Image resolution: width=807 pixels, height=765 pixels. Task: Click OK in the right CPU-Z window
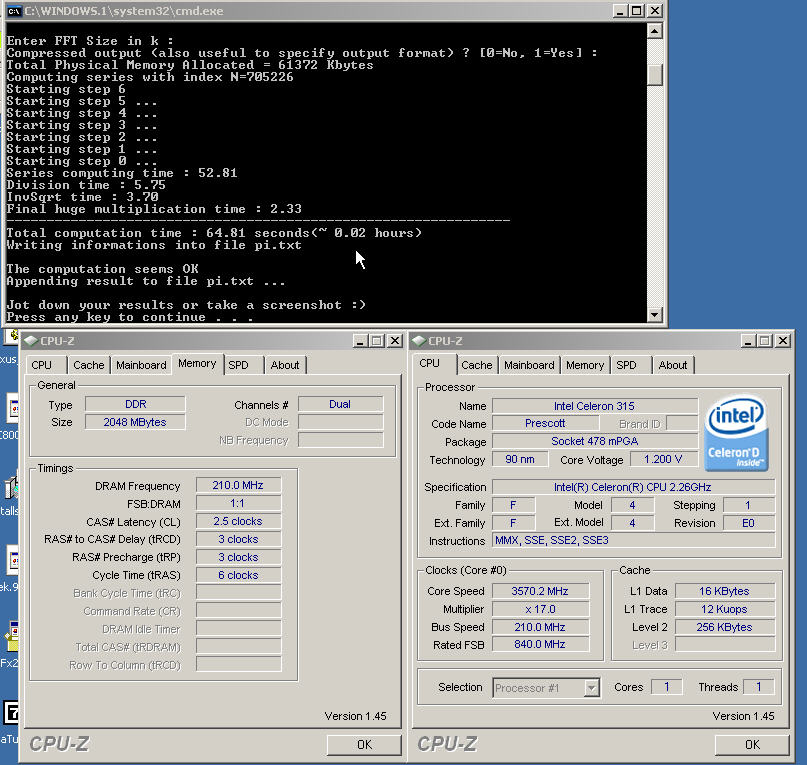pyautogui.click(x=752, y=744)
